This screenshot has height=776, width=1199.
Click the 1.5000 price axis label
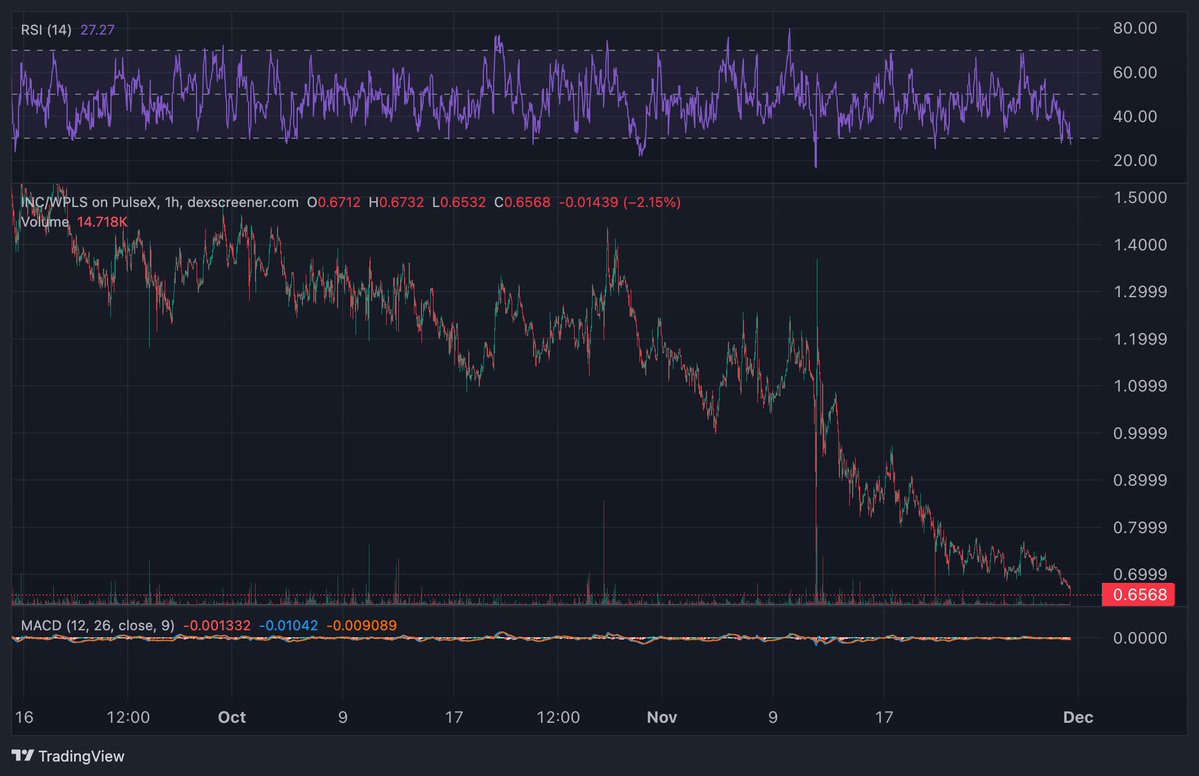point(1140,197)
